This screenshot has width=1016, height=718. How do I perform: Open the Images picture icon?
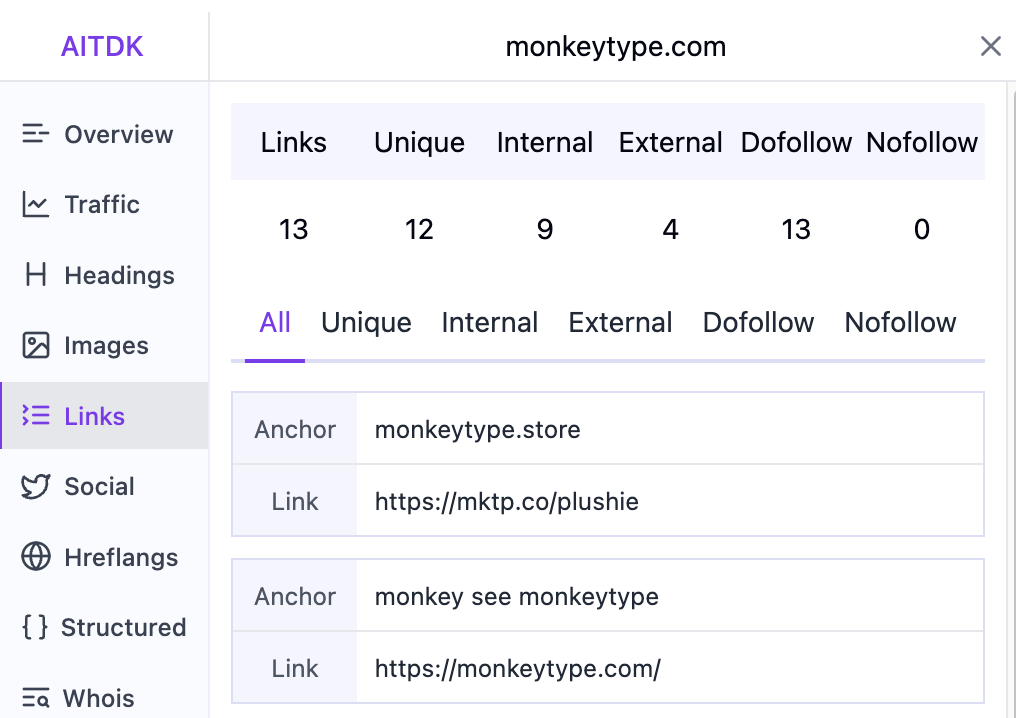click(x=35, y=345)
